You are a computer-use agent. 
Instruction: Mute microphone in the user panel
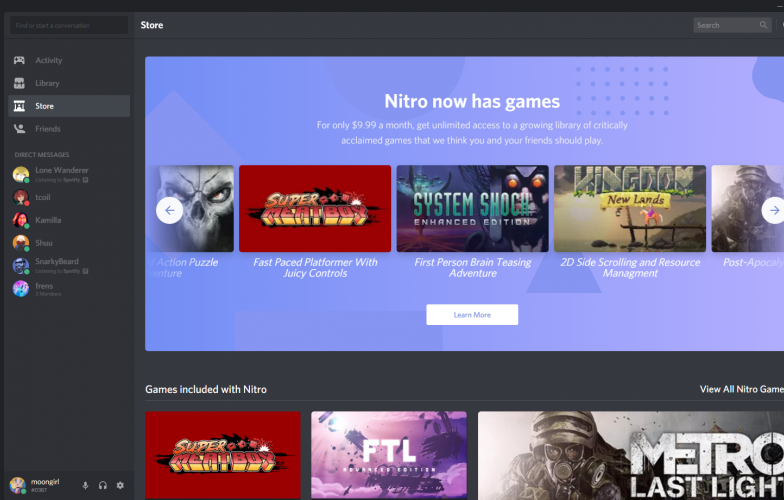(85, 485)
